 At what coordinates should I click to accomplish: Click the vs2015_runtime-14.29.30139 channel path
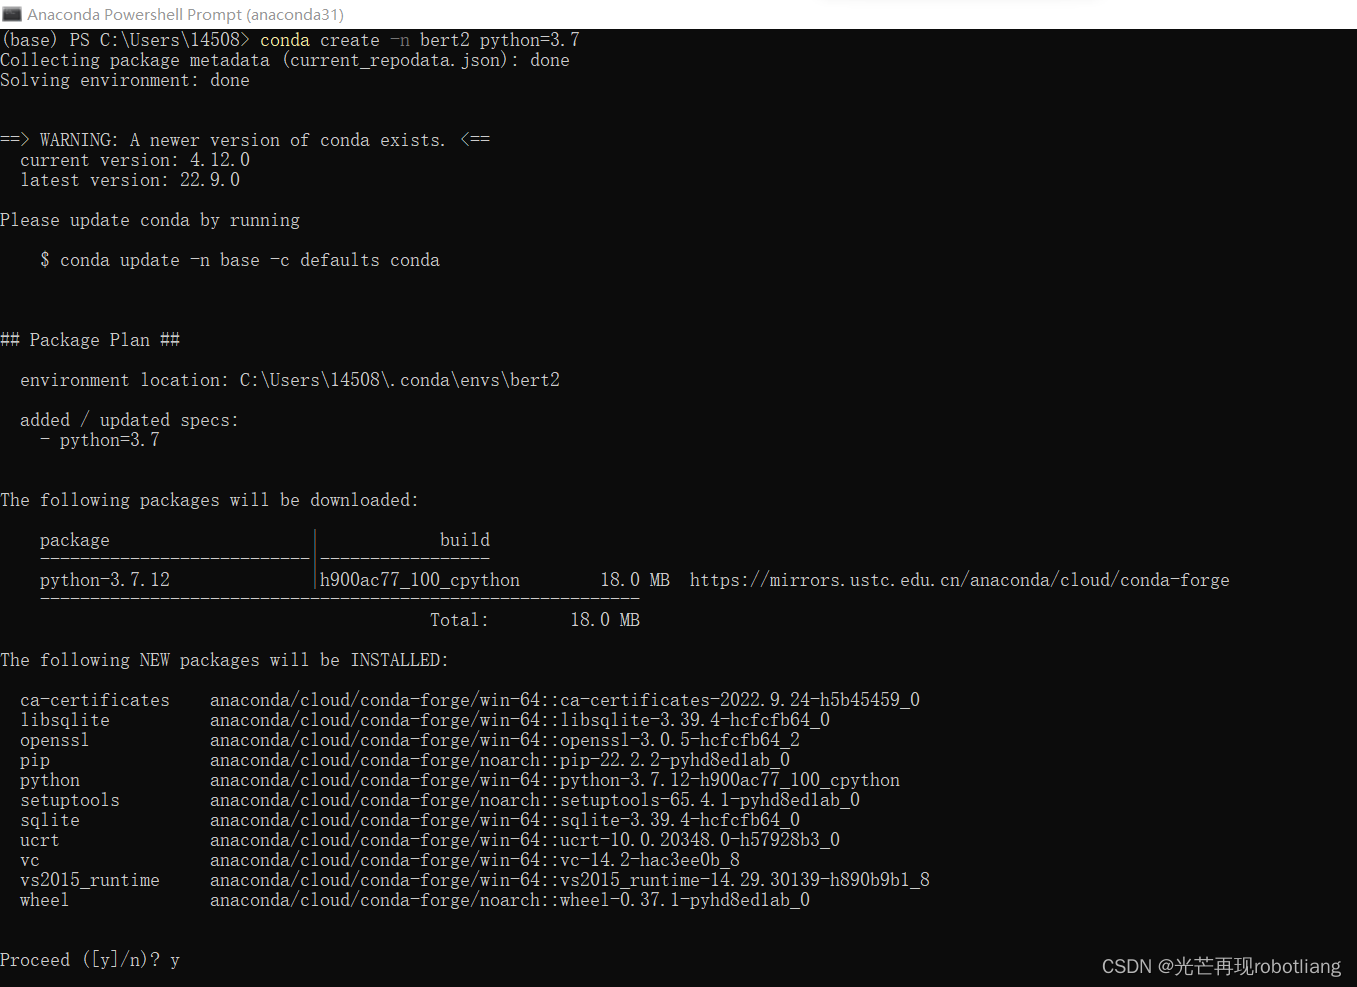(x=570, y=880)
